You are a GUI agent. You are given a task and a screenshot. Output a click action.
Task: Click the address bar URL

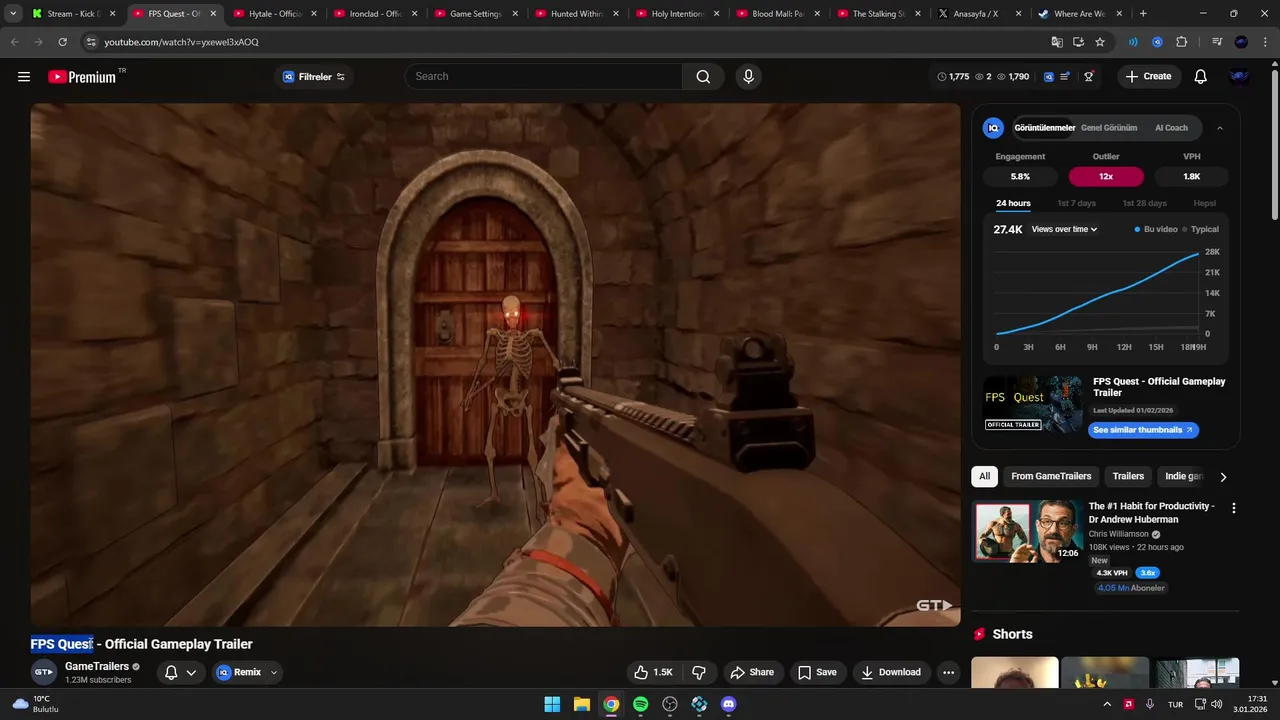click(181, 42)
